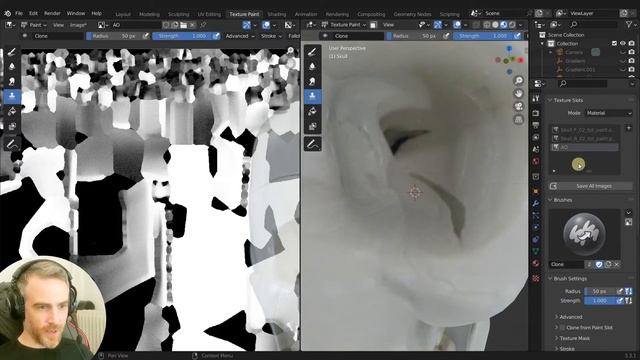Adjust Radius slider in Brush Settings panel
Image resolution: width=640 pixels, height=360 pixels.
(600, 291)
